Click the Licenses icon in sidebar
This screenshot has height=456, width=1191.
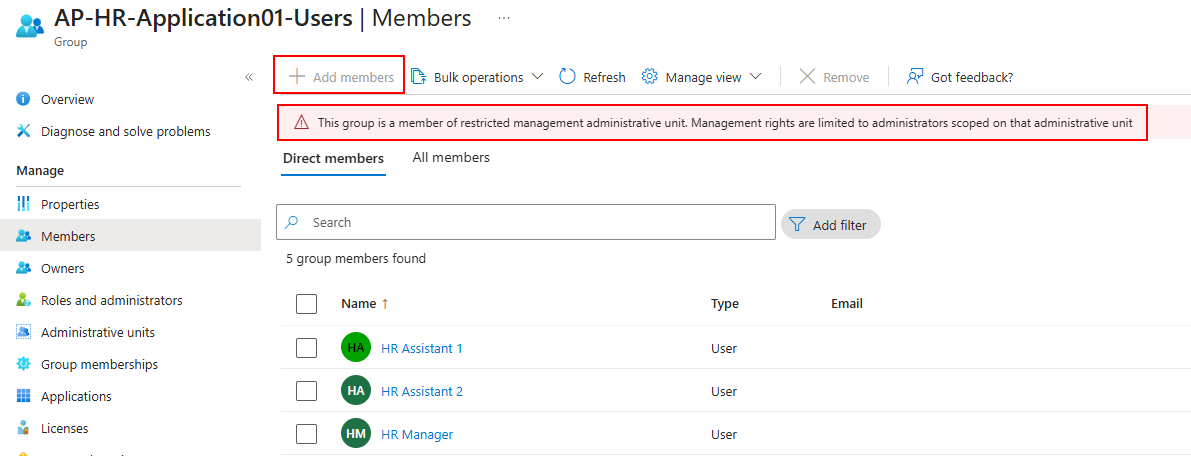(x=24, y=428)
